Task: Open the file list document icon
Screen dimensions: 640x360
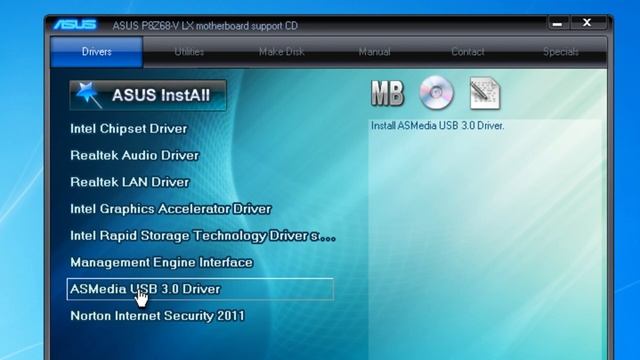Action: [x=485, y=93]
